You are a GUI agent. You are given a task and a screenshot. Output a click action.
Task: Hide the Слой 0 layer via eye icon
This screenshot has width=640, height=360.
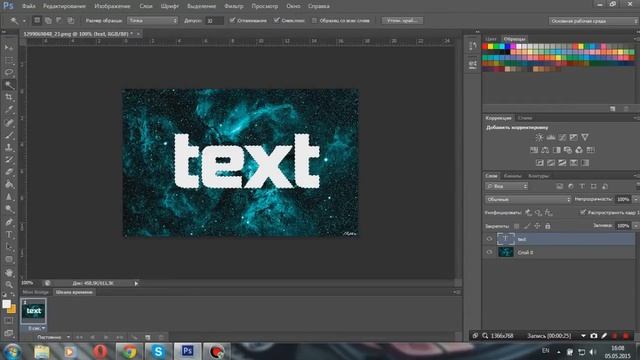(489, 252)
